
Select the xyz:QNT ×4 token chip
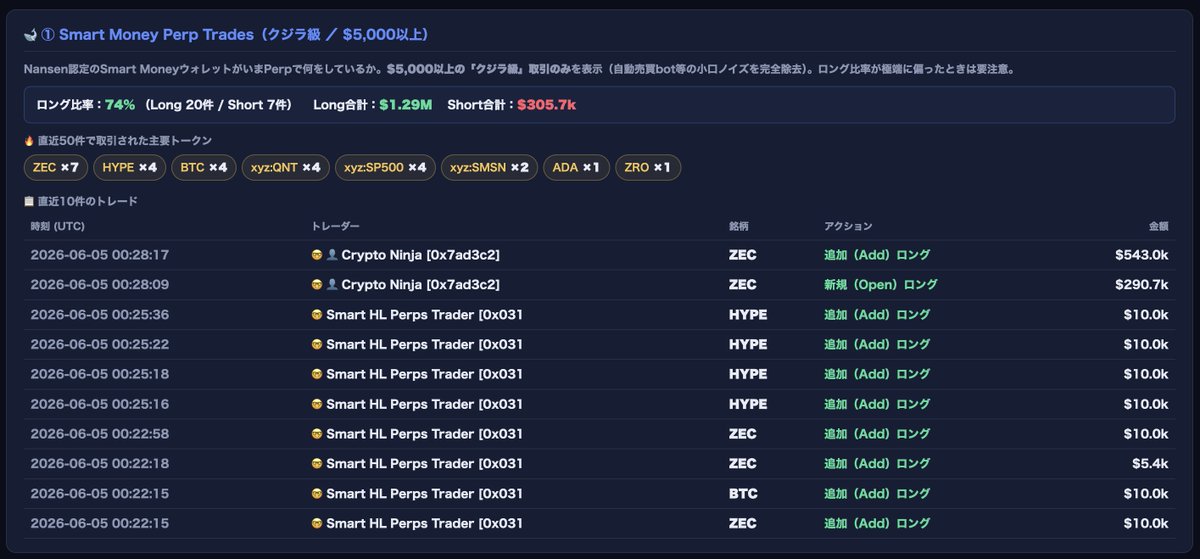[286, 167]
